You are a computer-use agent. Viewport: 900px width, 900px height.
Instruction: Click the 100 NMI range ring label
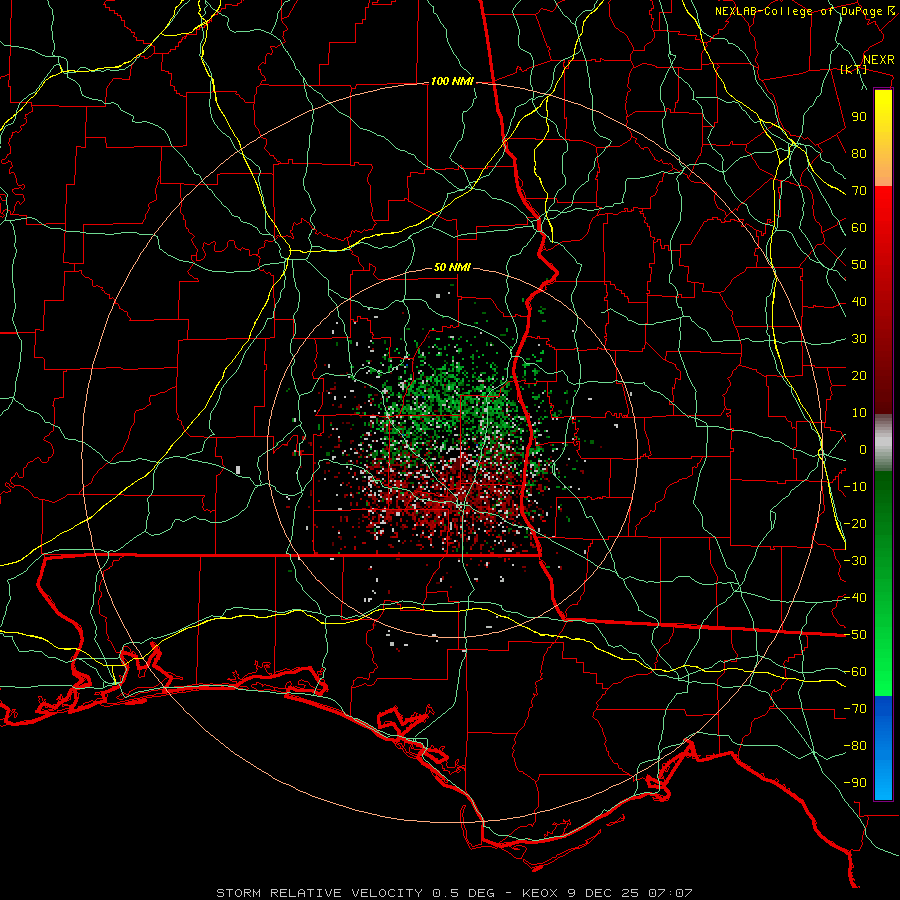coord(452,82)
